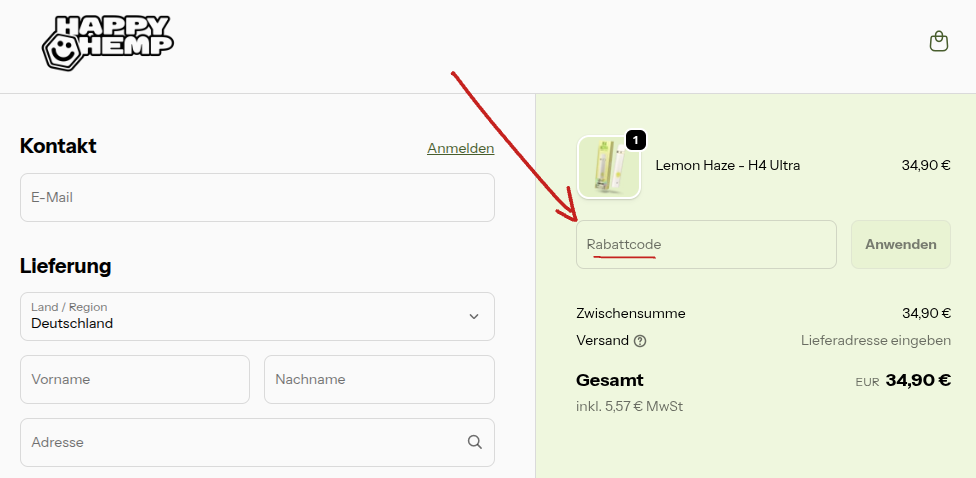
Task: Click the Lieferung section heading
Action: point(65,266)
